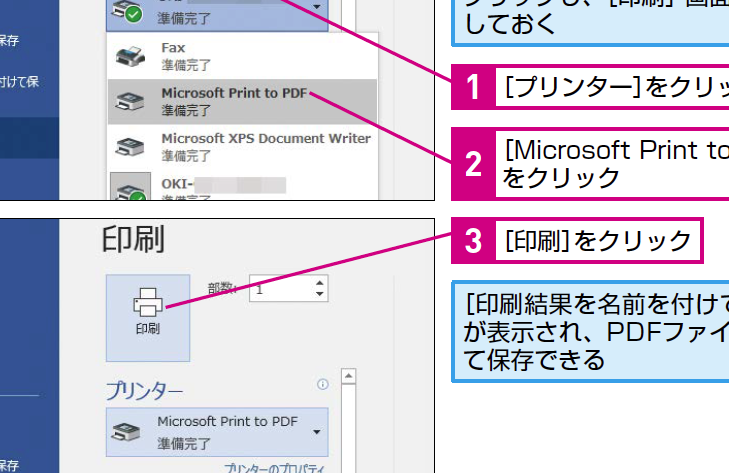
Task: Choose Microsoft Print to PDF in list
Action: click(x=242, y=101)
